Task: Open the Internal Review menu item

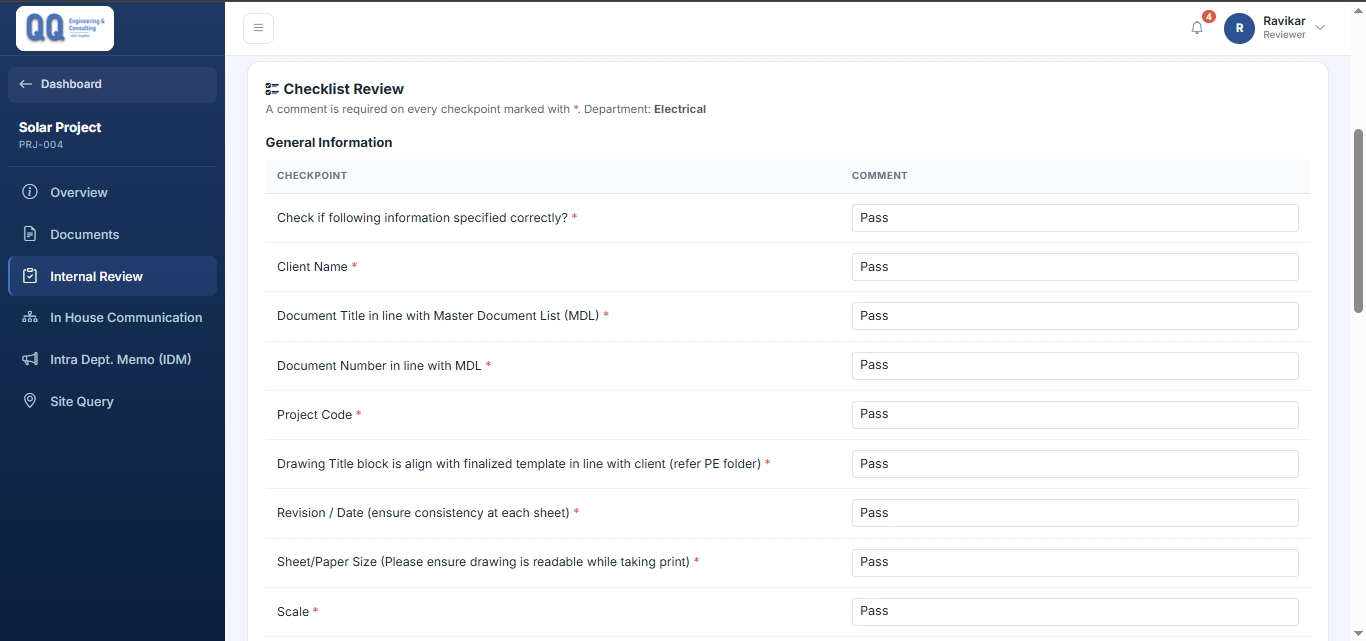Action: [x=112, y=276]
